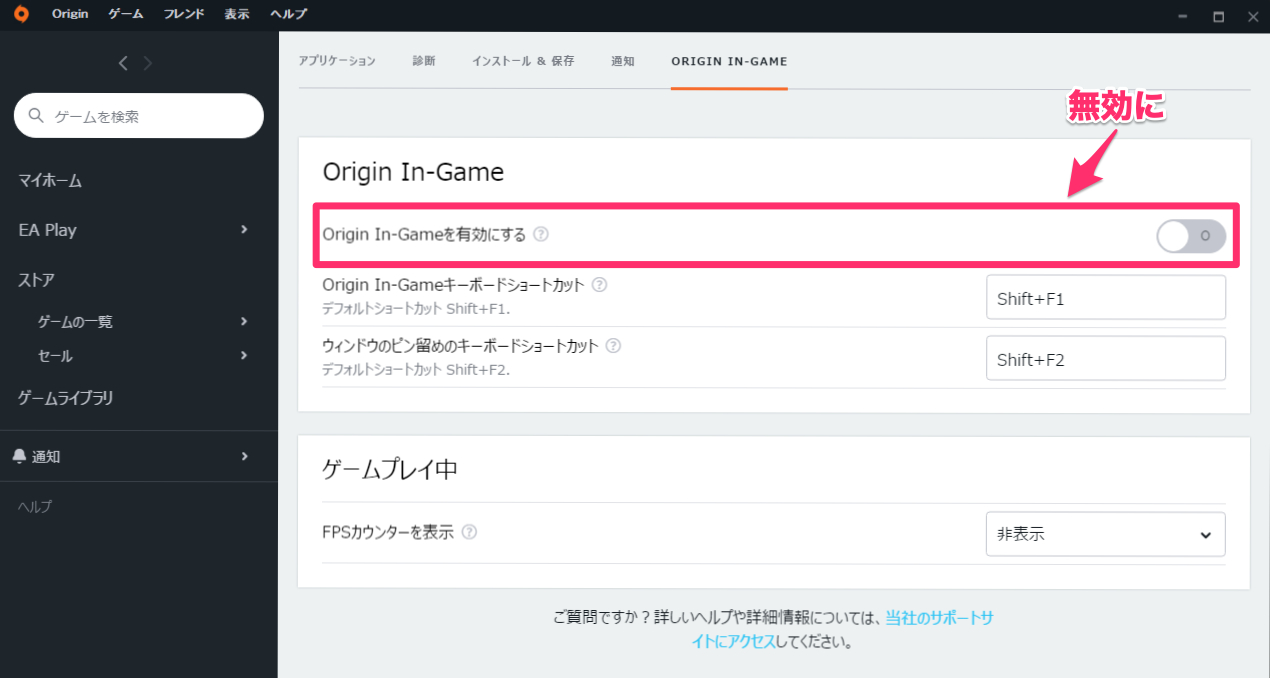Expand the EA Play sidebar chevron
The height and width of the screenshot is (678, 1270).
tap(245, 230)
